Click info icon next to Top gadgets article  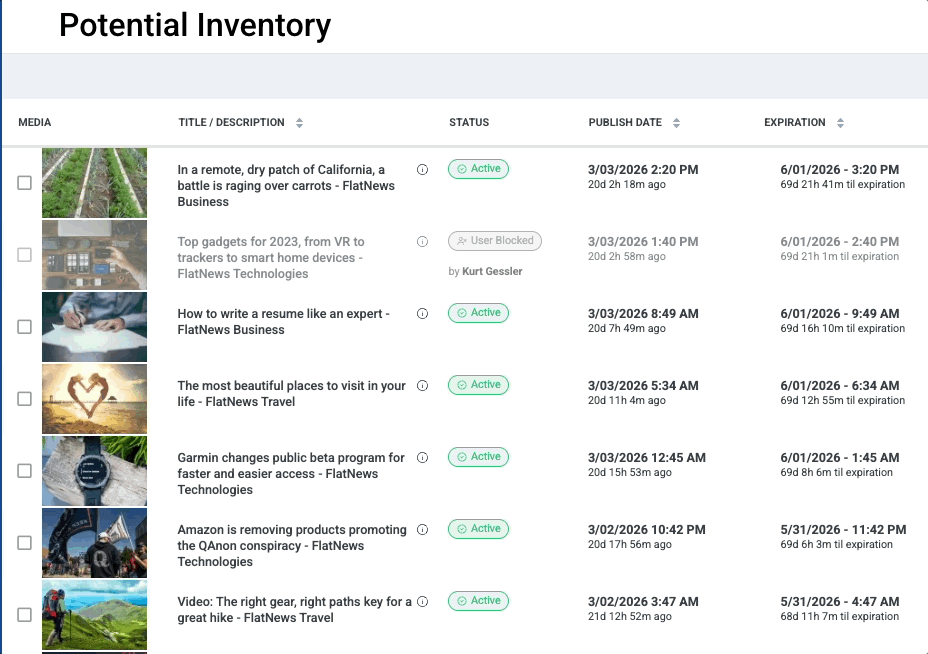[422, 242]
